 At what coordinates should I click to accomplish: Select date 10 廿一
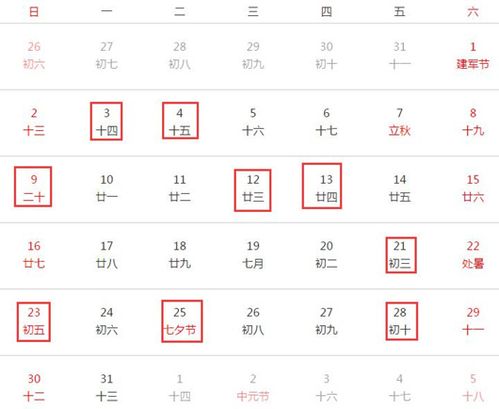(x=107, y=188)
